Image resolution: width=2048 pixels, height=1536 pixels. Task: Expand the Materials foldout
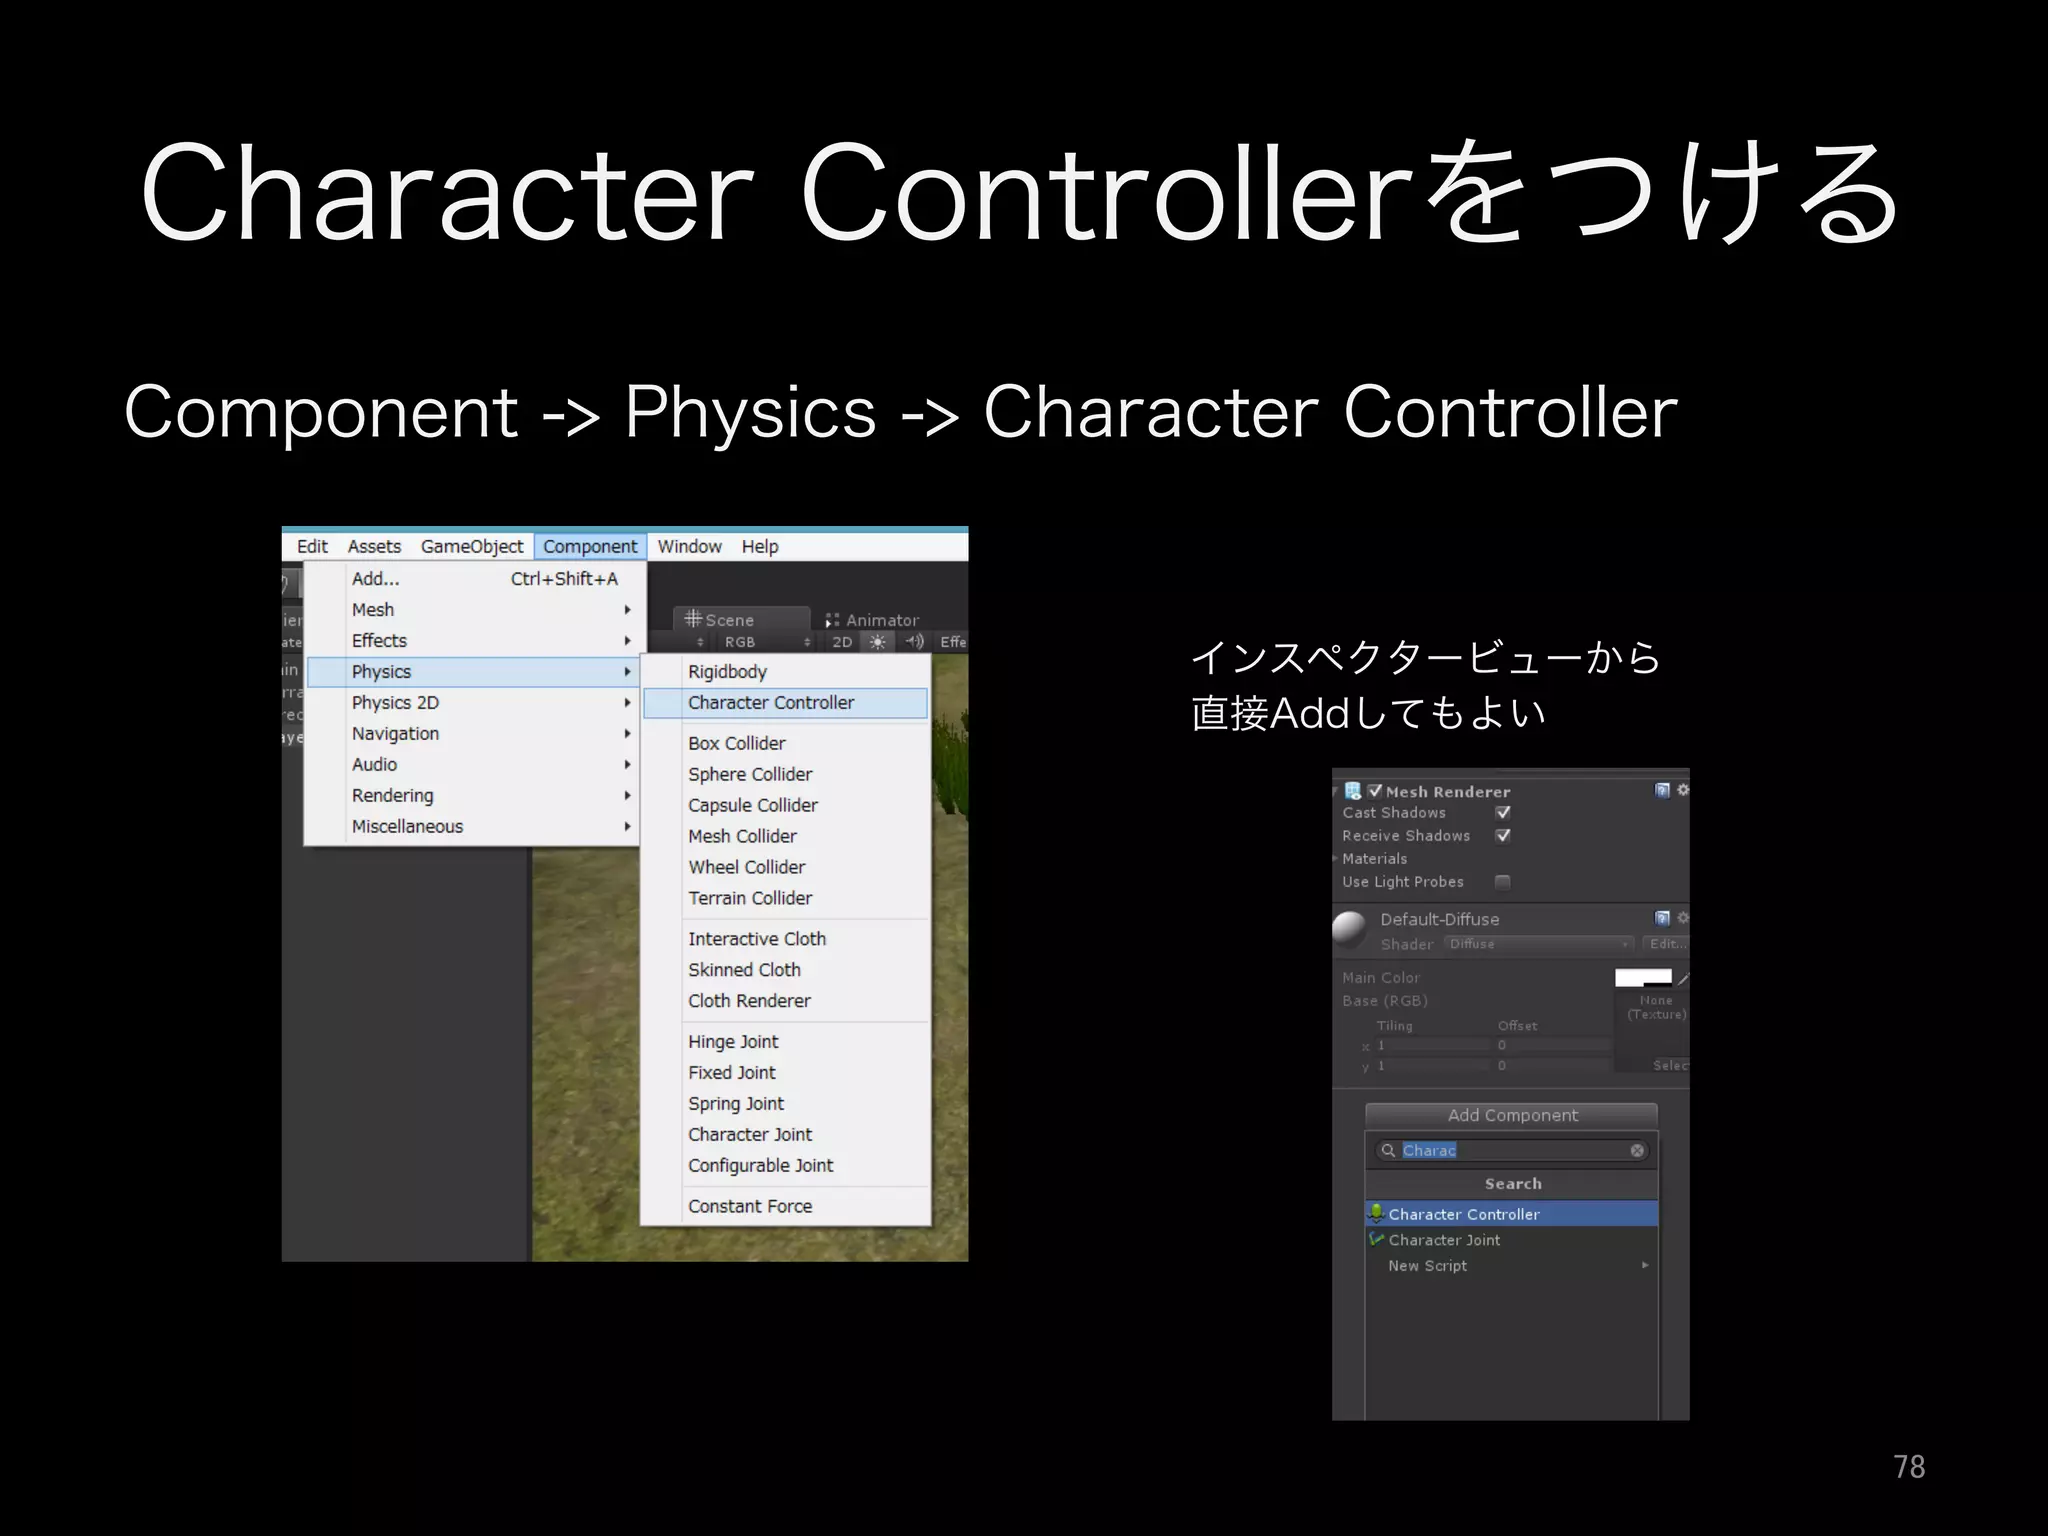pos(1336,858)
